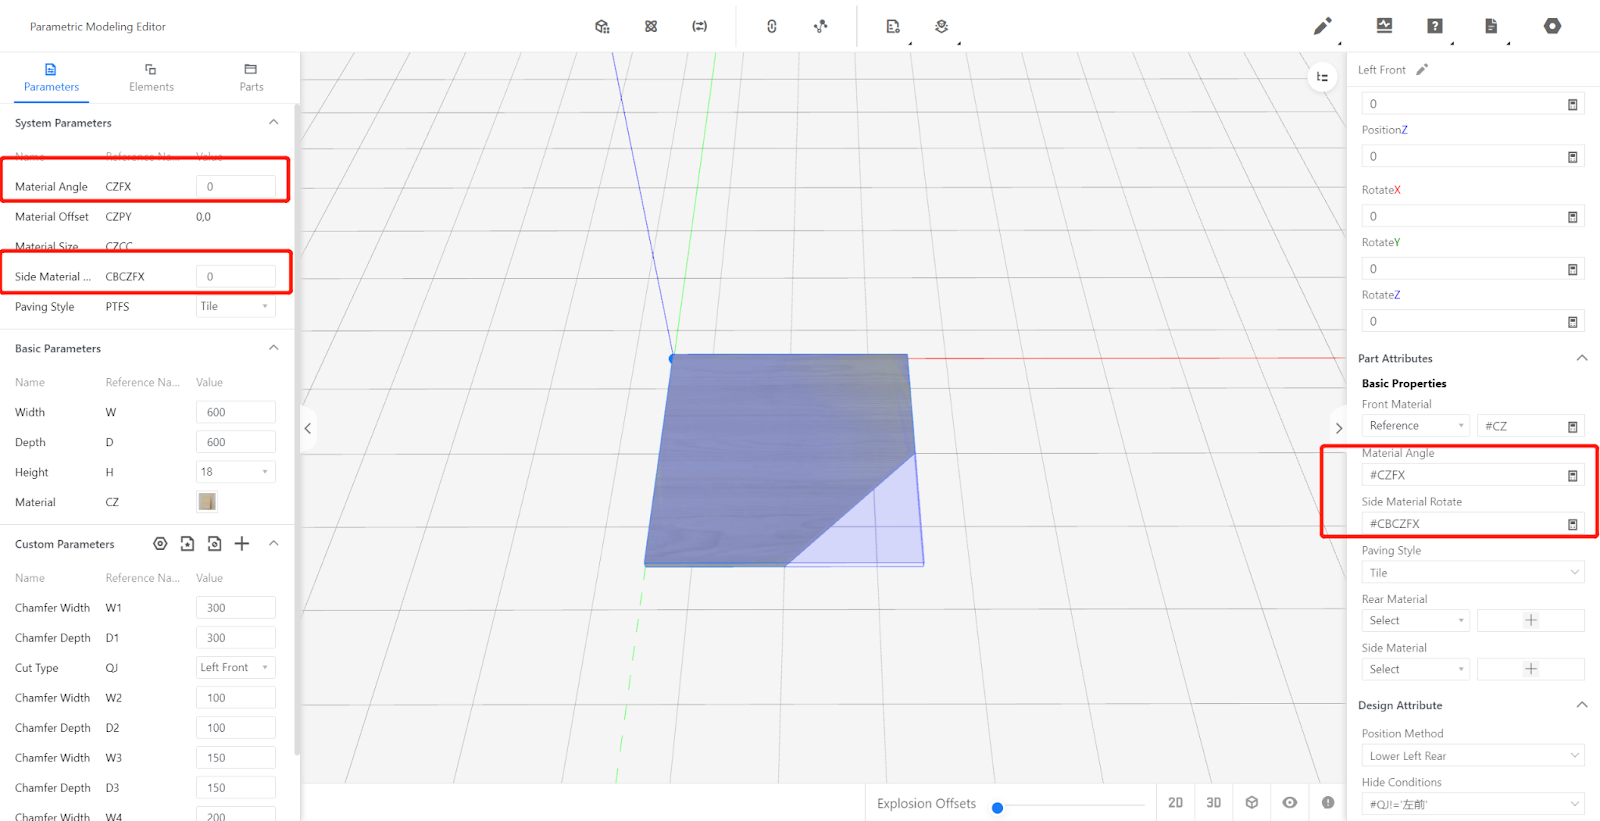Open the structure tree icon in viewport corner
1600x821 pixels.
[1322, 77]
